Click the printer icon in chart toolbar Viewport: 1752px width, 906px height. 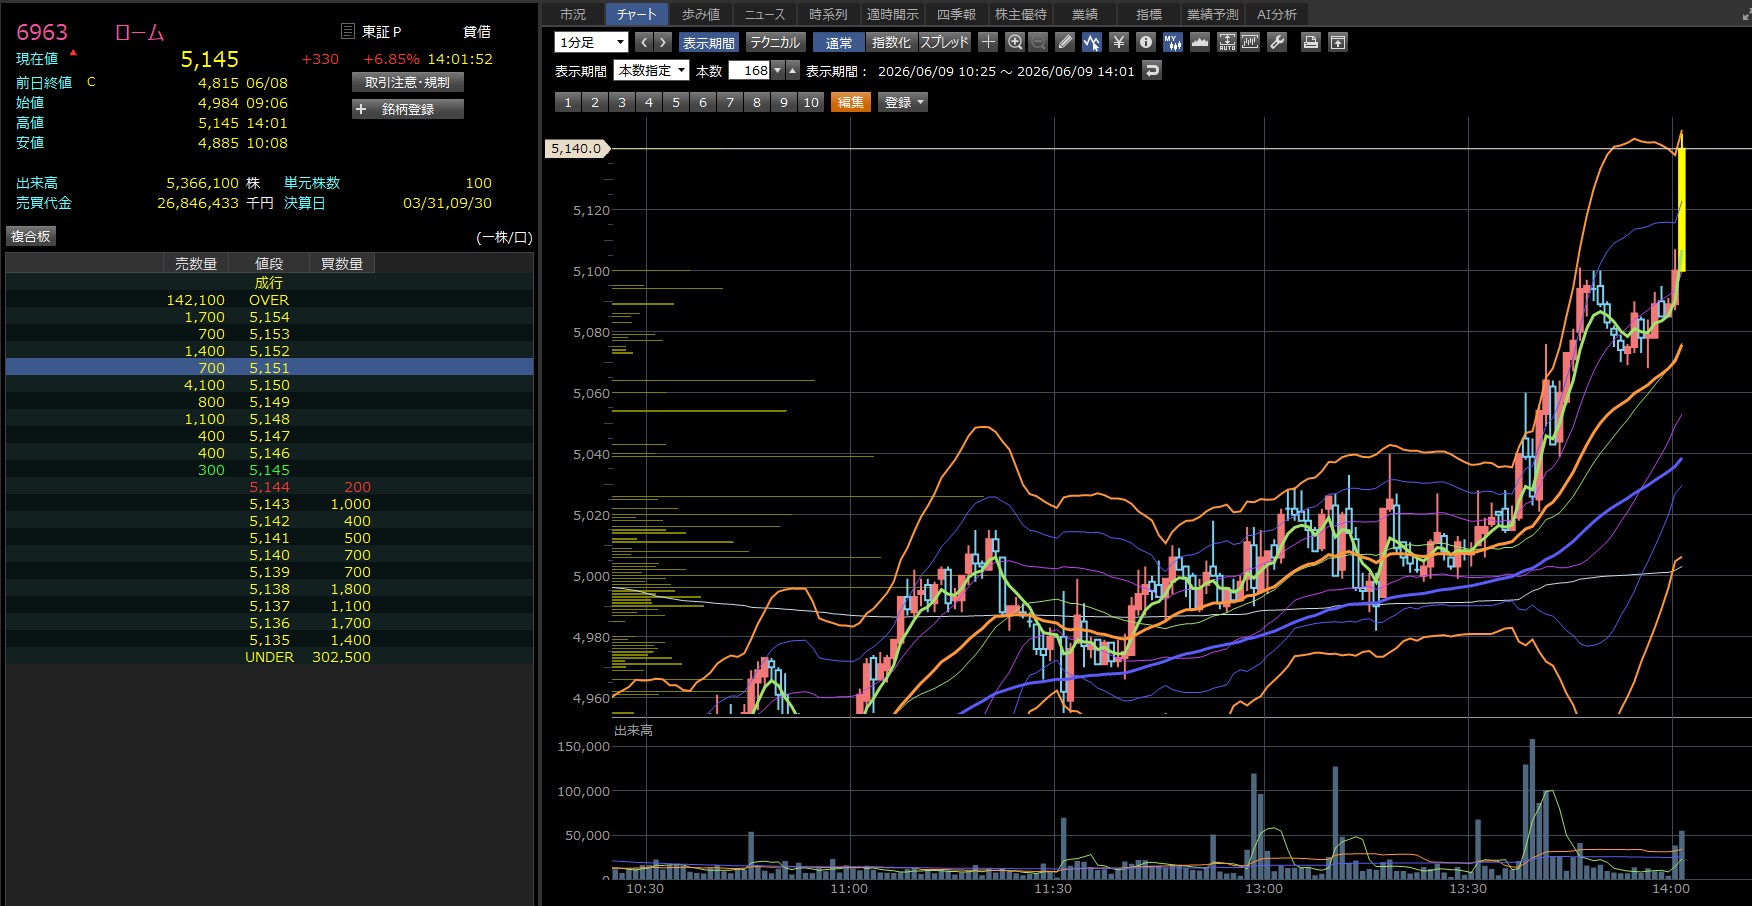pos(1311,42)
